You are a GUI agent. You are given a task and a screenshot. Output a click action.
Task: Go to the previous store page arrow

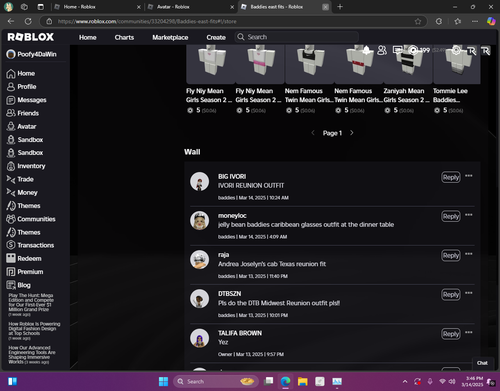[x=313, y=133]
